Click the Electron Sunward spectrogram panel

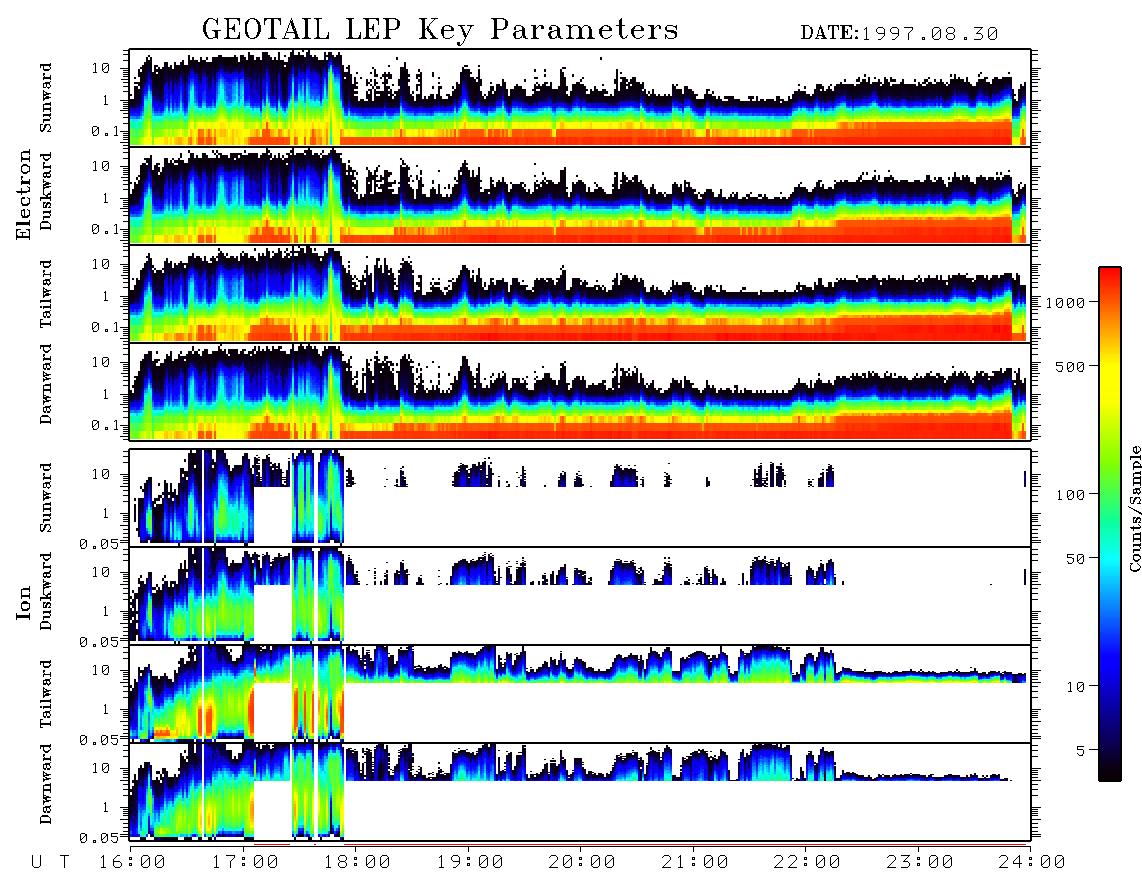pyautogui.click(x=580, y=98)
